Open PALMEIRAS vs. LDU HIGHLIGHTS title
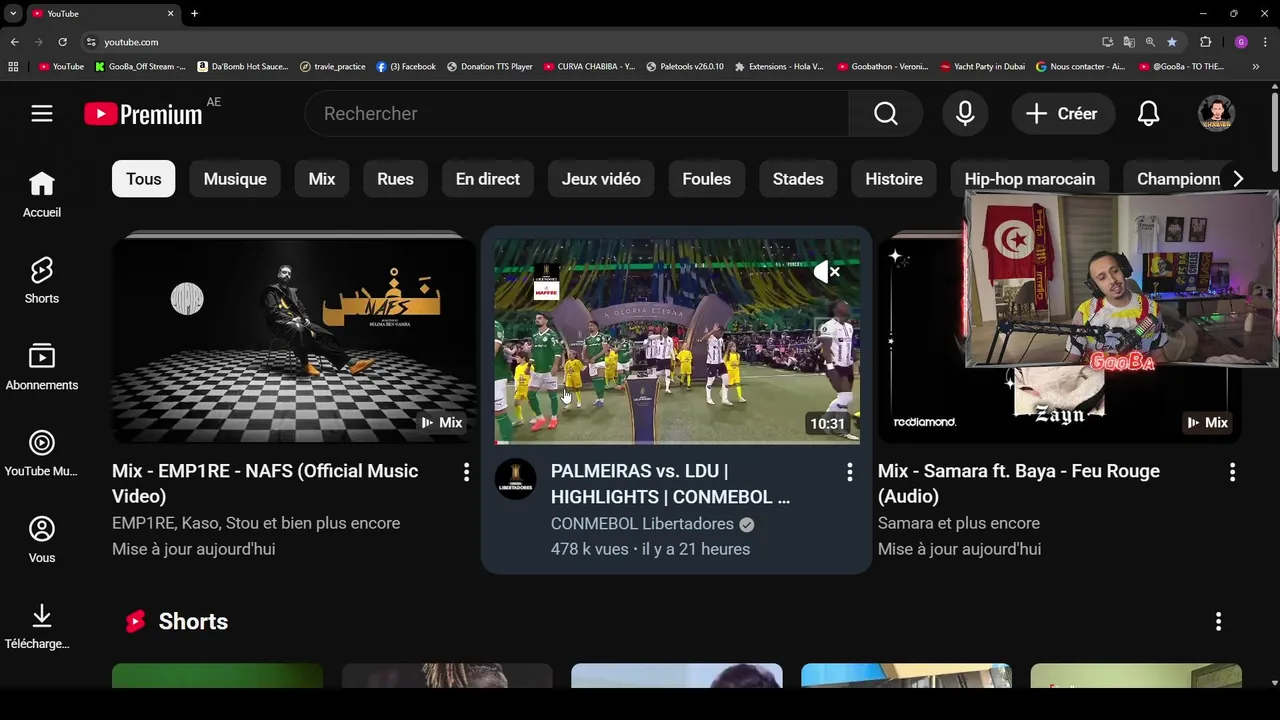Screen dimensions: 1280x720 670,483
